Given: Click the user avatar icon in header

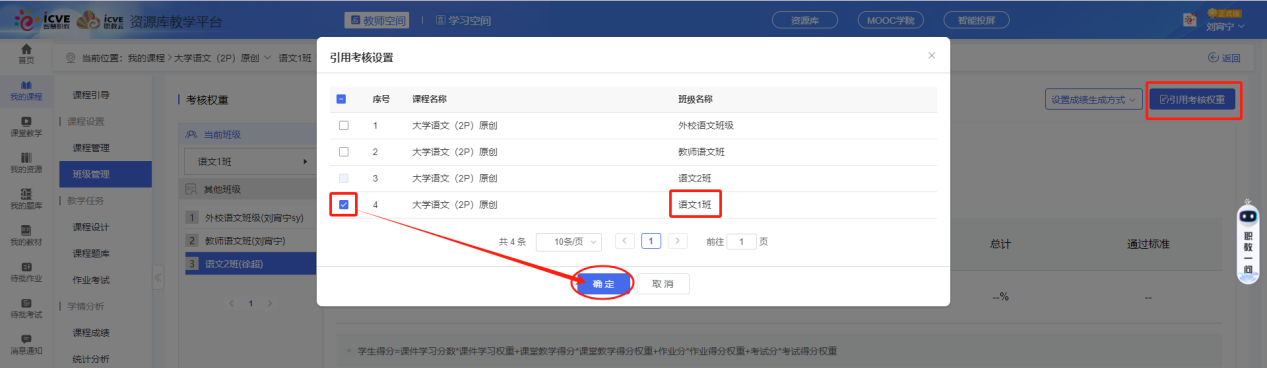Looking at the screenshot, I should pos(1190,21).
